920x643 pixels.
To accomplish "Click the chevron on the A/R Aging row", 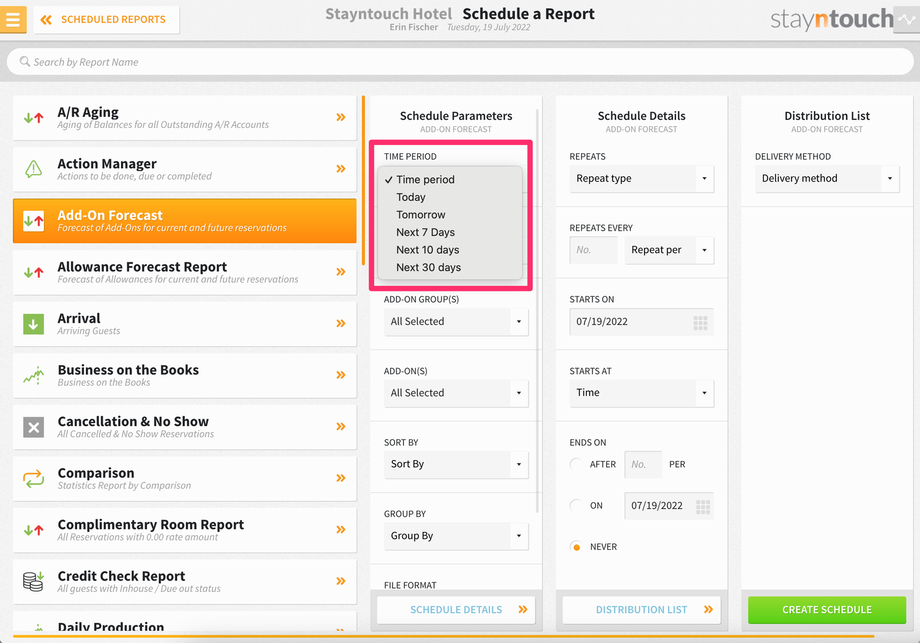I will coord(341,117).
